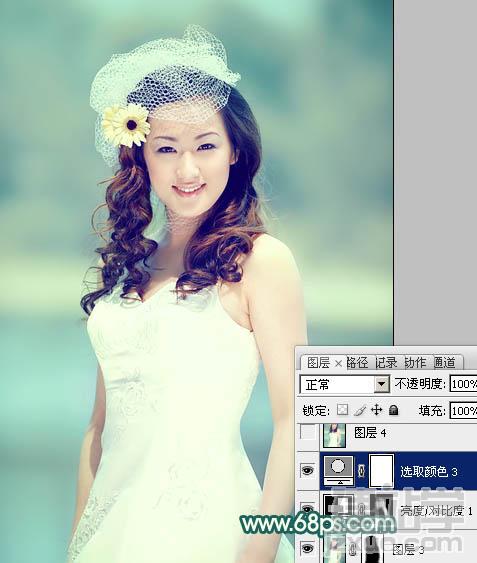Select the 亮度/对比度 1 layer
477x563 pixels.
(398, 510)
